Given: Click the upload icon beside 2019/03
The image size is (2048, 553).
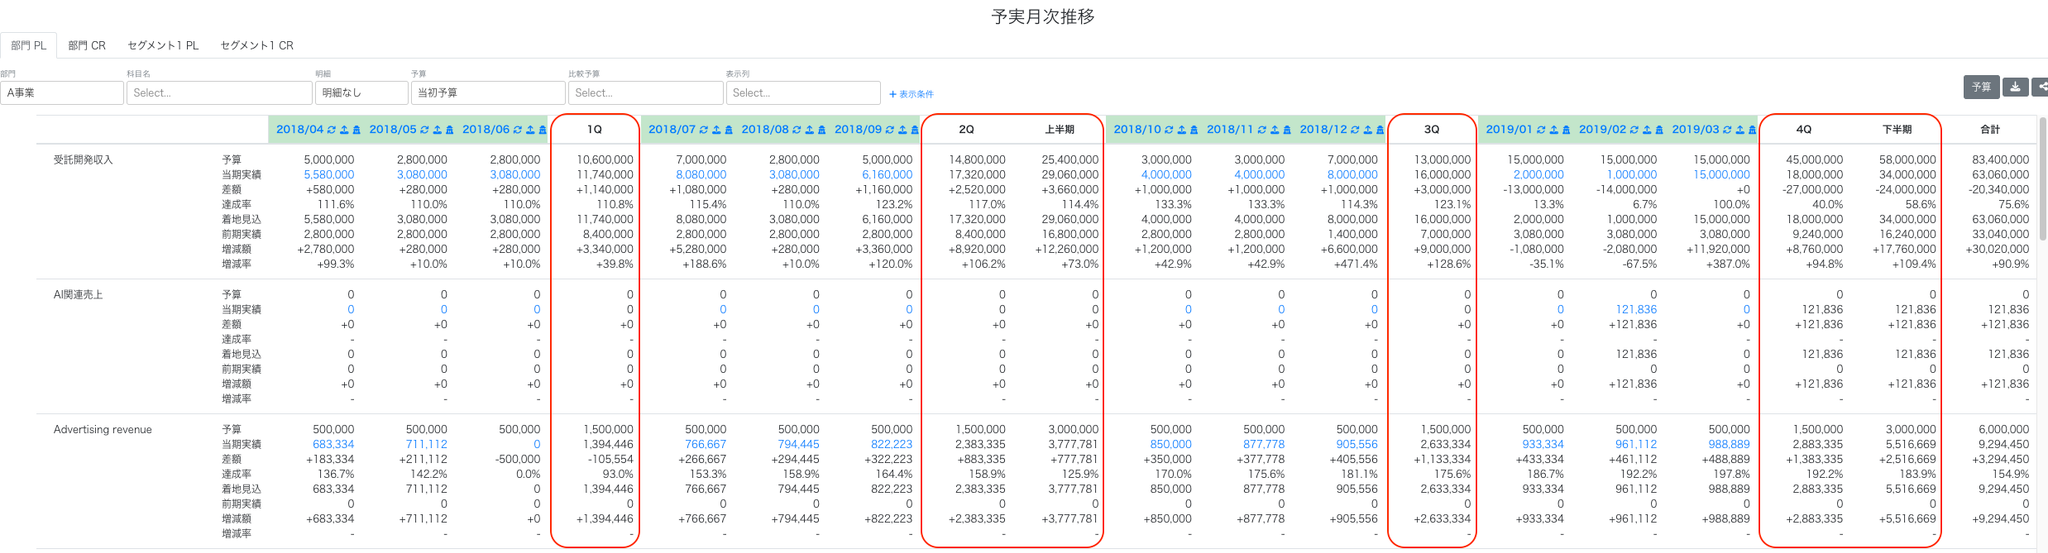Looking at the screenshot, I should (1740, 130).
